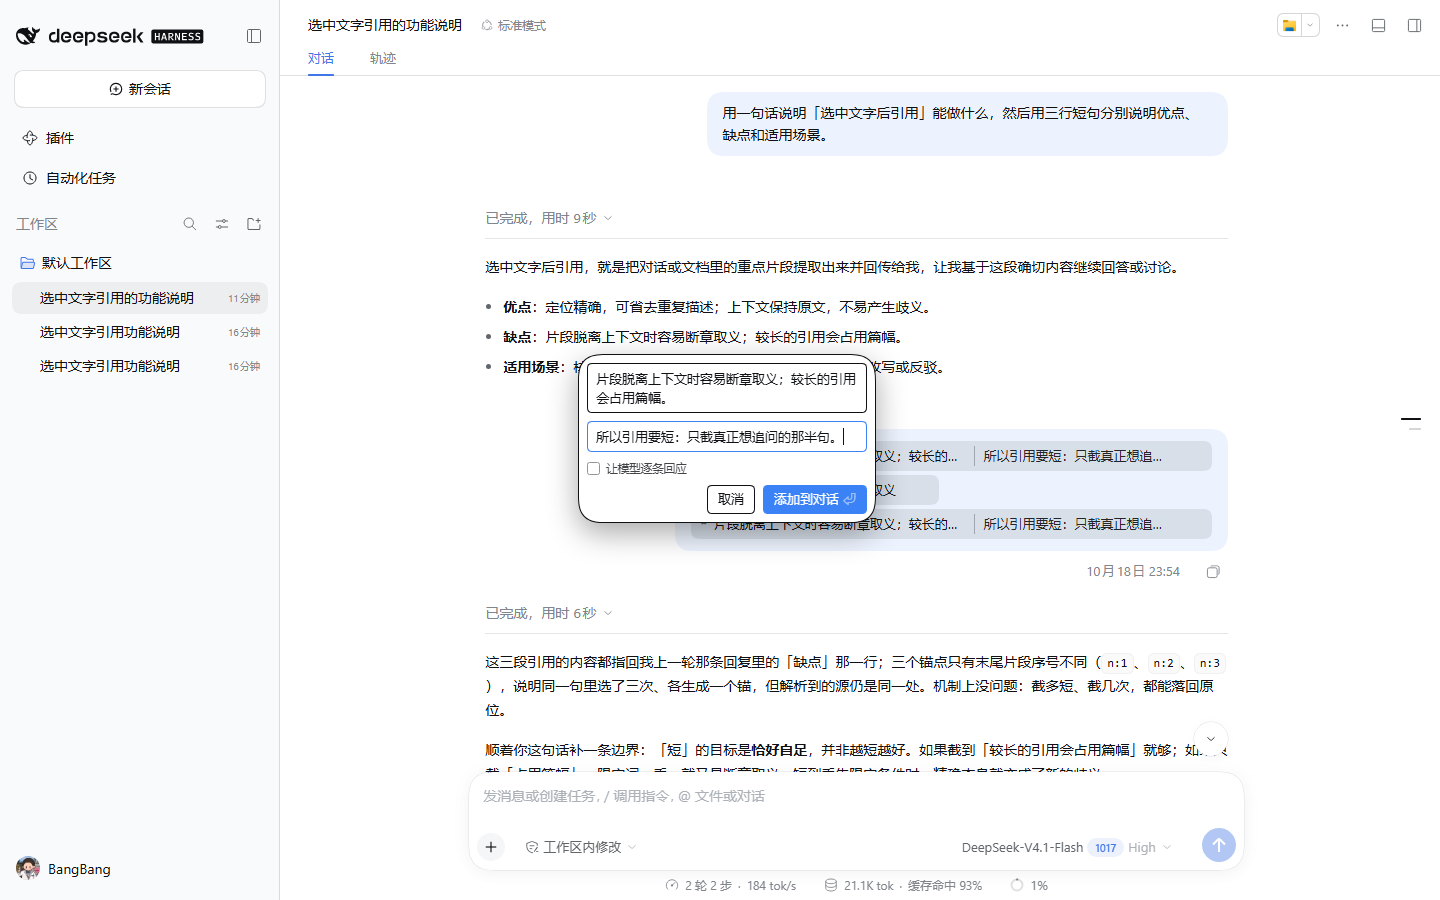
Task: Open the 工作区内修改 permission dropdown
Action: [581, 847]
